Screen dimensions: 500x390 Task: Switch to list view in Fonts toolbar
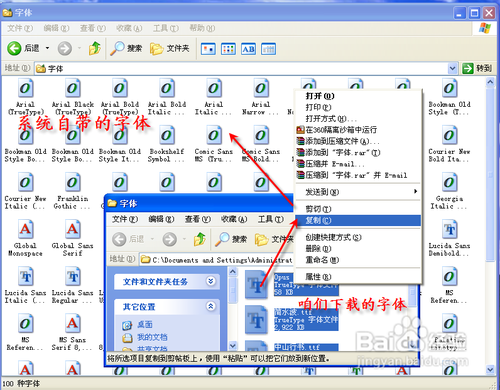coord(228,49)
